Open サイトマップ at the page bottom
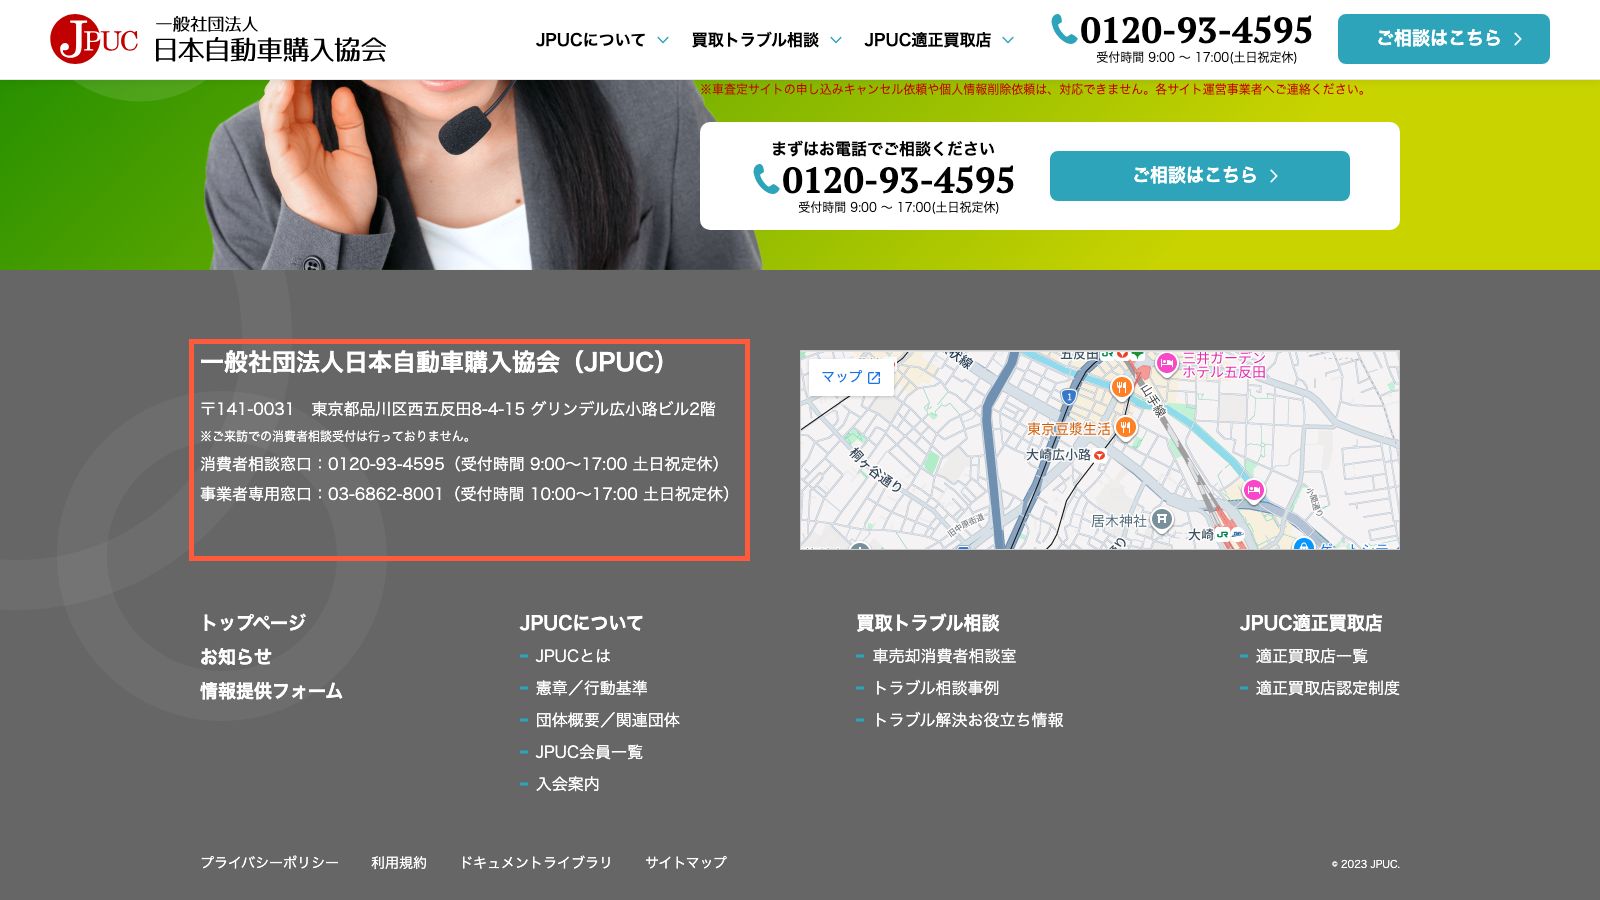1600x900 pixels. click(x=686, y=862)
